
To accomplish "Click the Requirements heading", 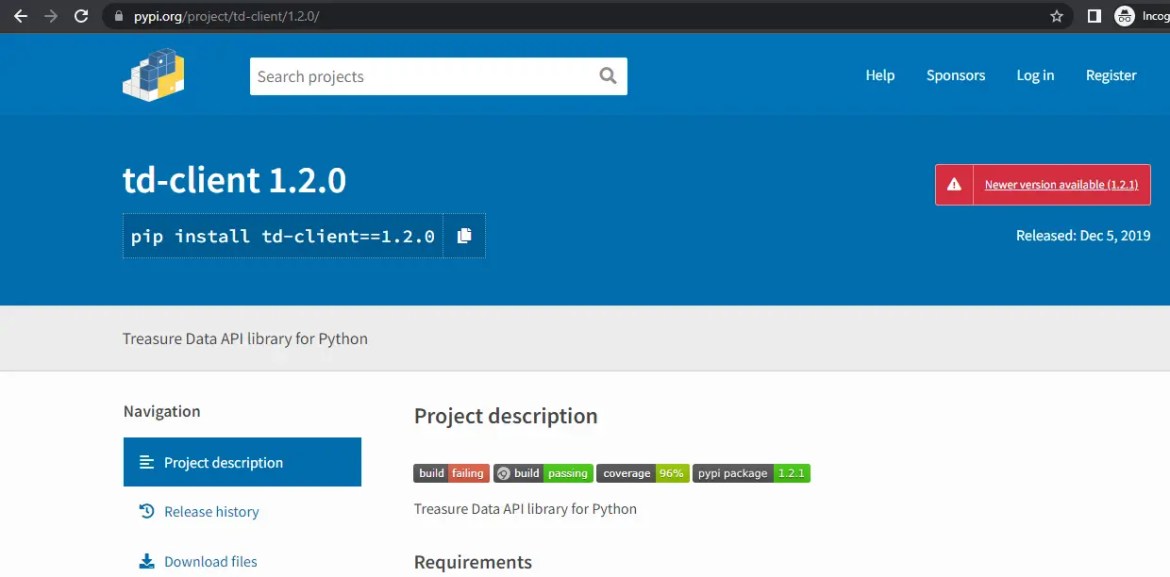I will [x=473, y=562].
